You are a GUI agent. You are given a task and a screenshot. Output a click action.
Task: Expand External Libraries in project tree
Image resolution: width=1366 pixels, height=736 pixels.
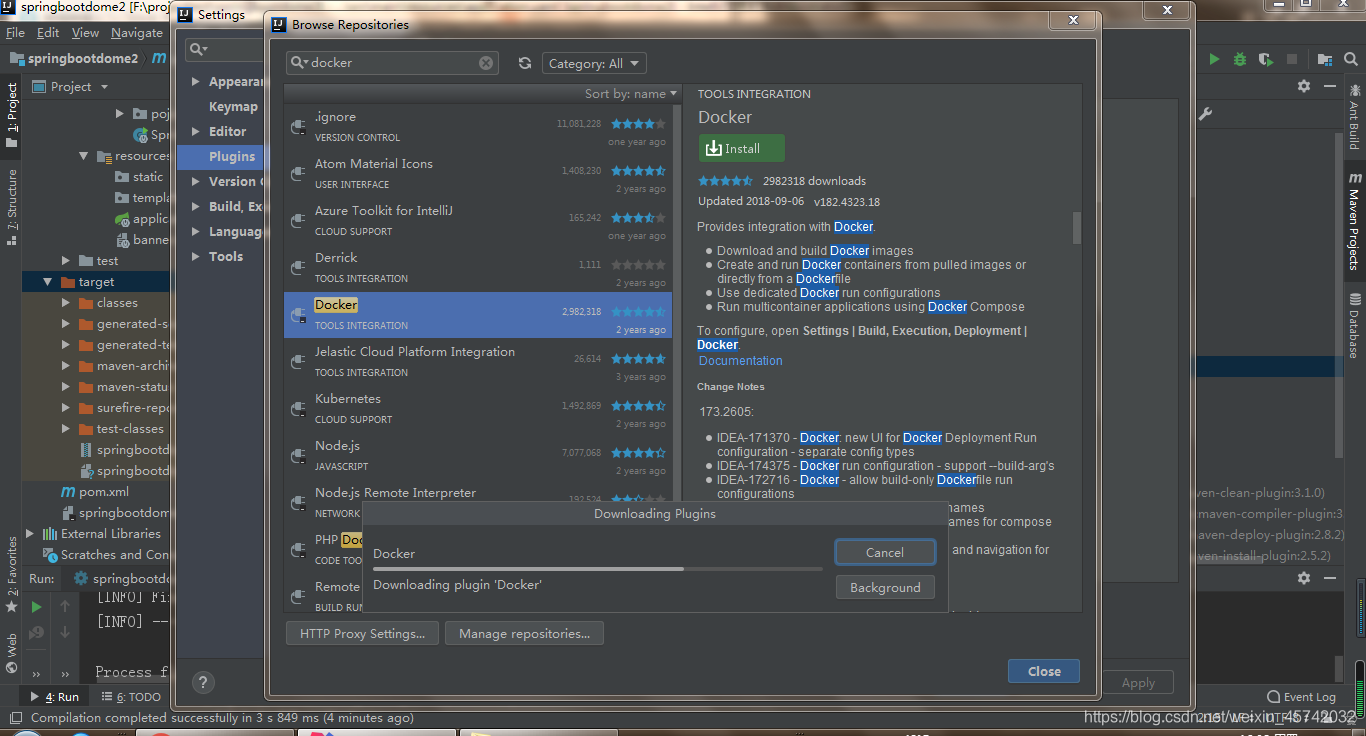coord(29,534)
